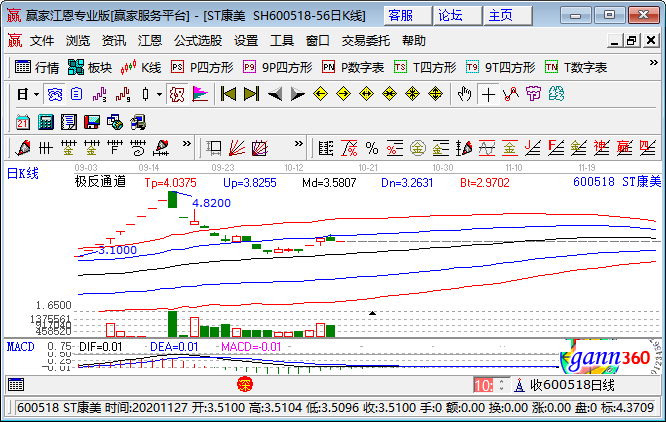Jump to last bar with right-end arrow
This screenshot has height=422, width=666.
(251, 94)
